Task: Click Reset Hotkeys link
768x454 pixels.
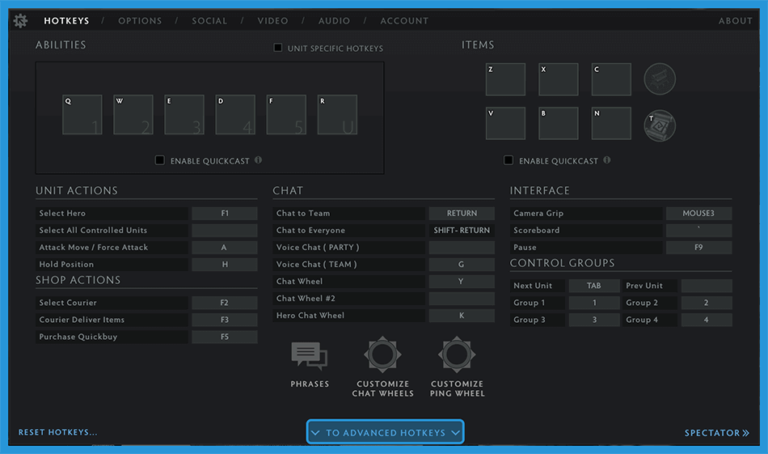Action: click(58, 432)
